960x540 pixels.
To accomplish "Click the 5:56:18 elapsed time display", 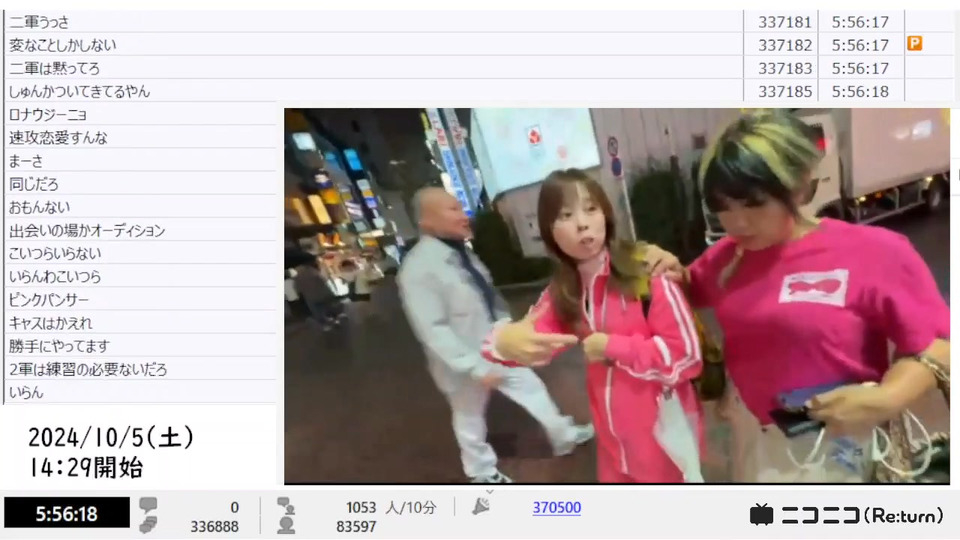I will coord(67,513).
